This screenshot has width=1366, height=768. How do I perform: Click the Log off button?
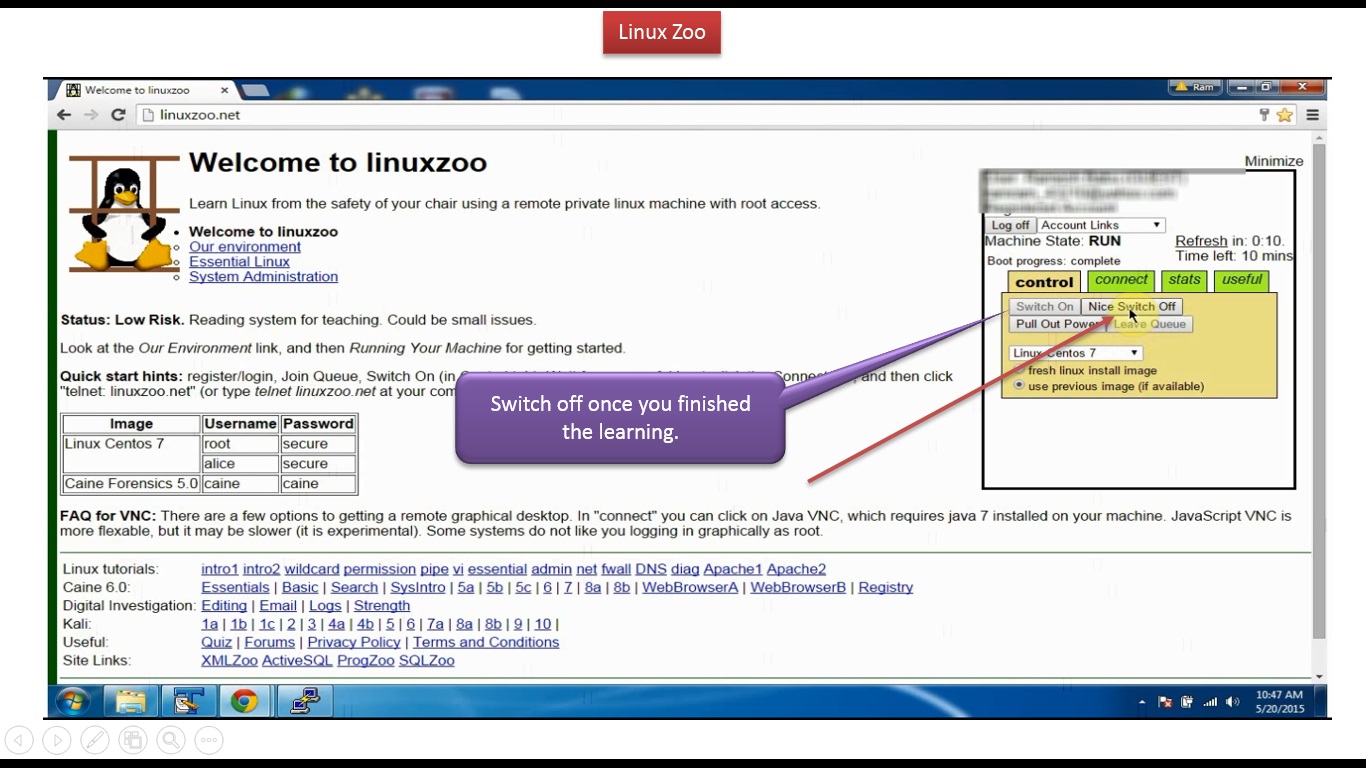[1010, 225]
